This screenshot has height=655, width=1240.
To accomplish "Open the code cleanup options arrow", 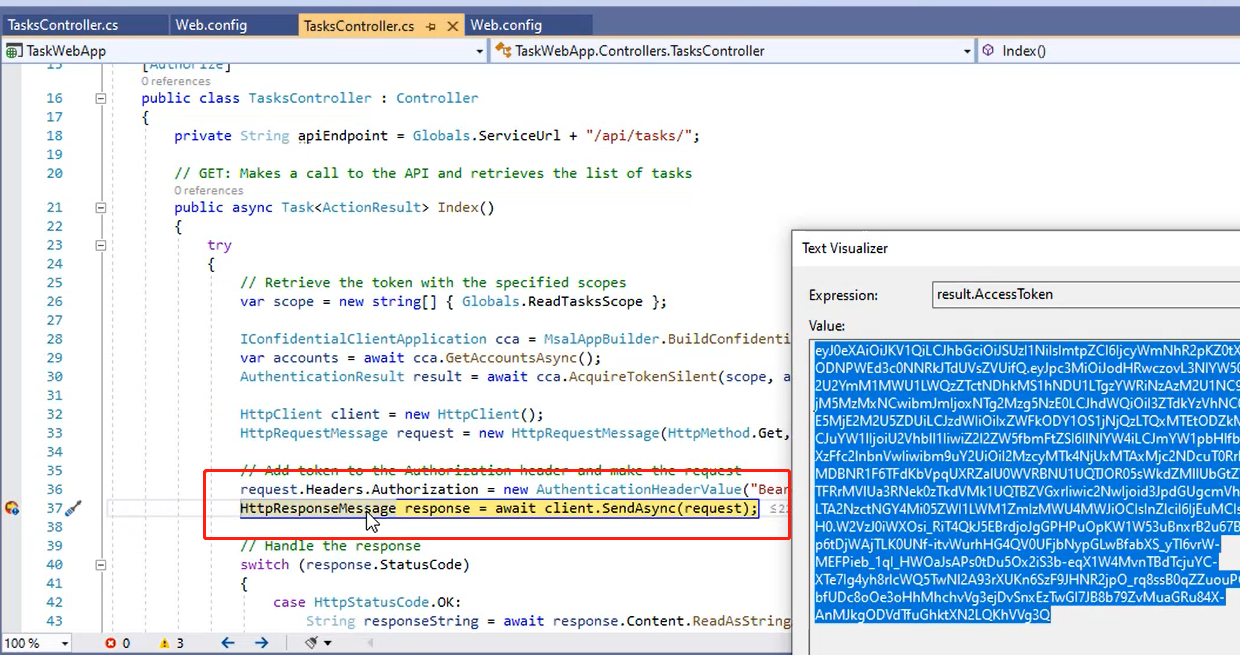I will 329,643.
